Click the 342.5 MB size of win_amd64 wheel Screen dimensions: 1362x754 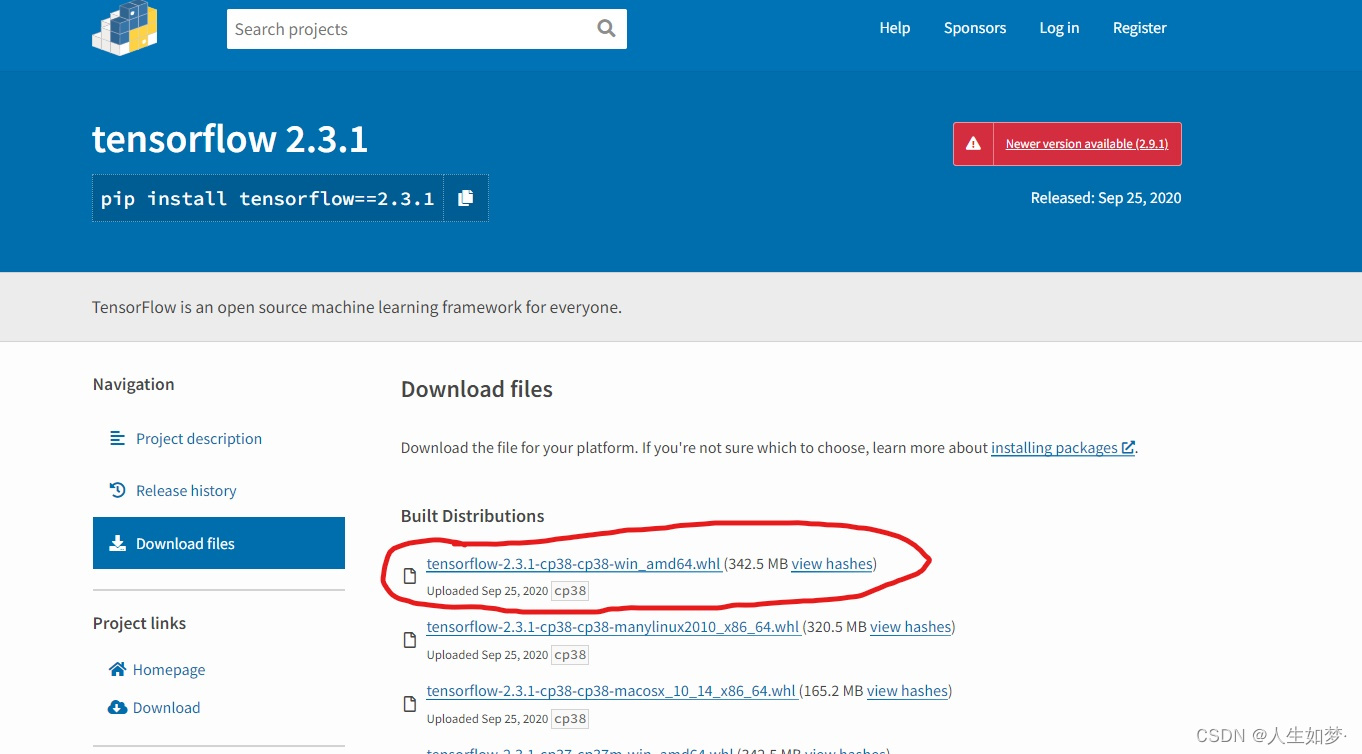pos(758,564)
